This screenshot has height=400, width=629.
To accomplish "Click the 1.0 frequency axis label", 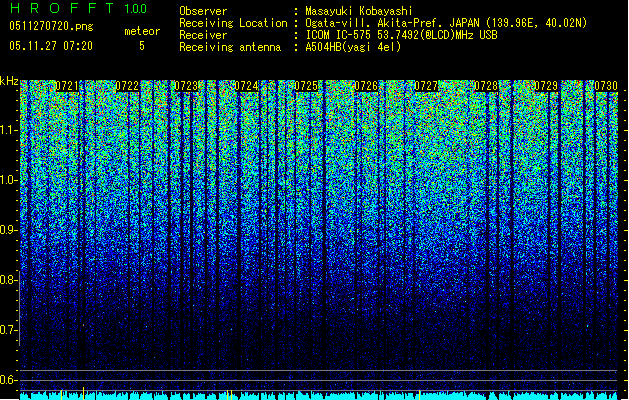I will click(x=8, y=181).
